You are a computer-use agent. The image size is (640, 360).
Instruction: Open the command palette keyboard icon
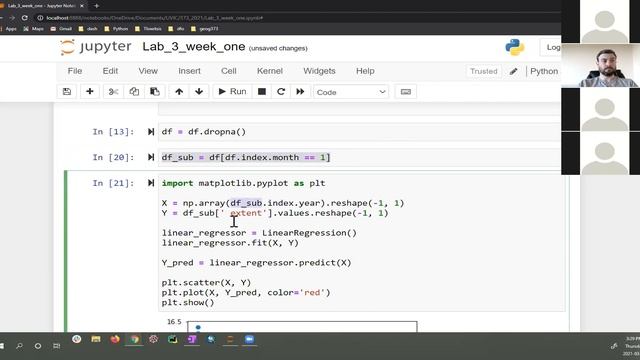click(406, 92)
